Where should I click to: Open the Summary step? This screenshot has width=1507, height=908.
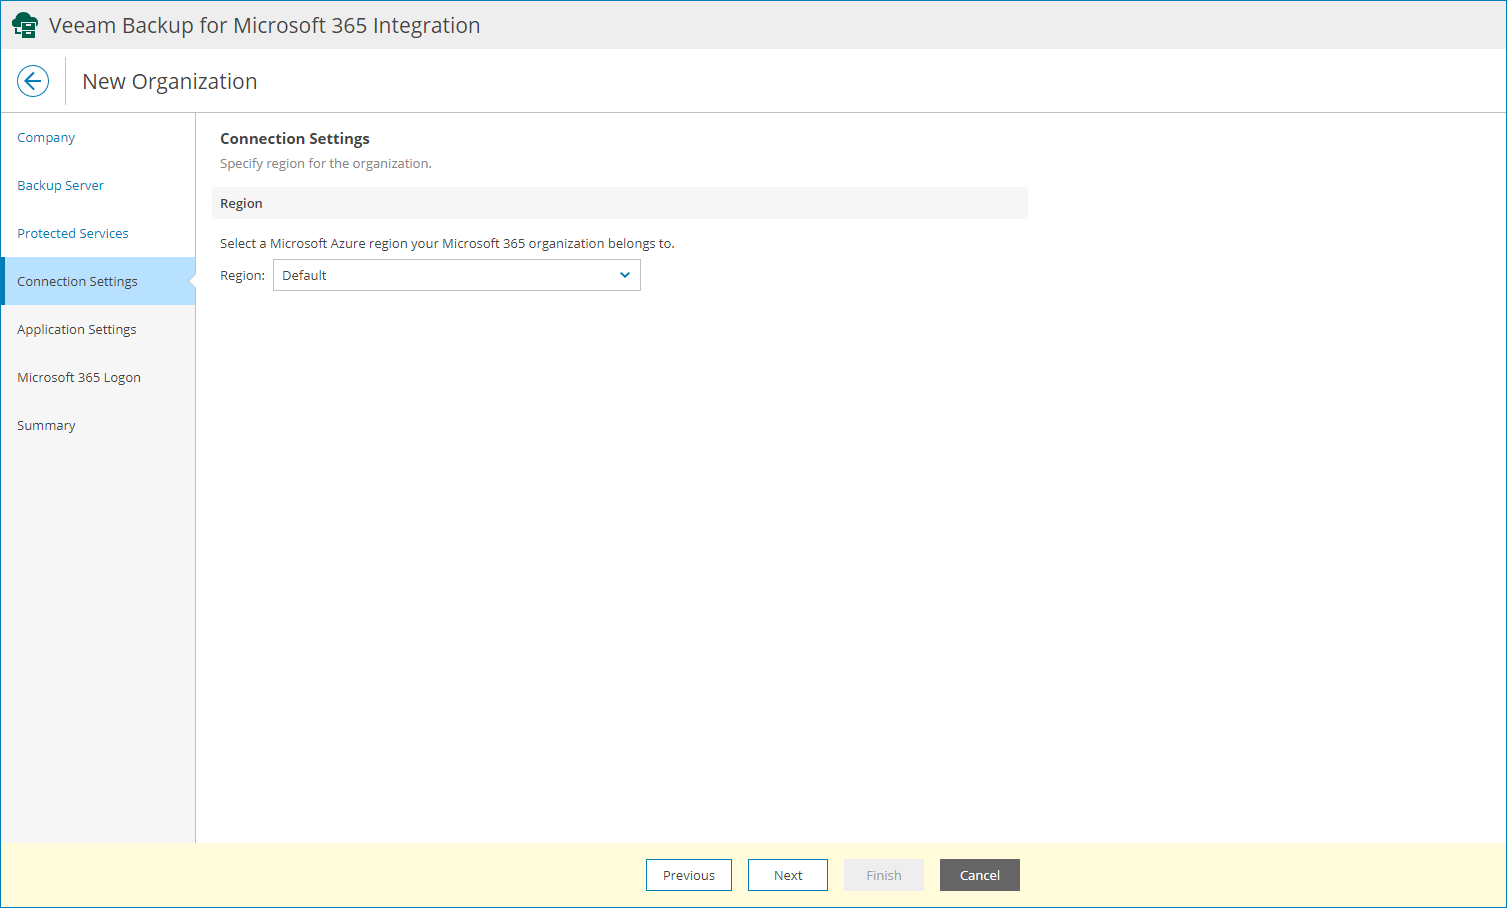coord(46,426)
